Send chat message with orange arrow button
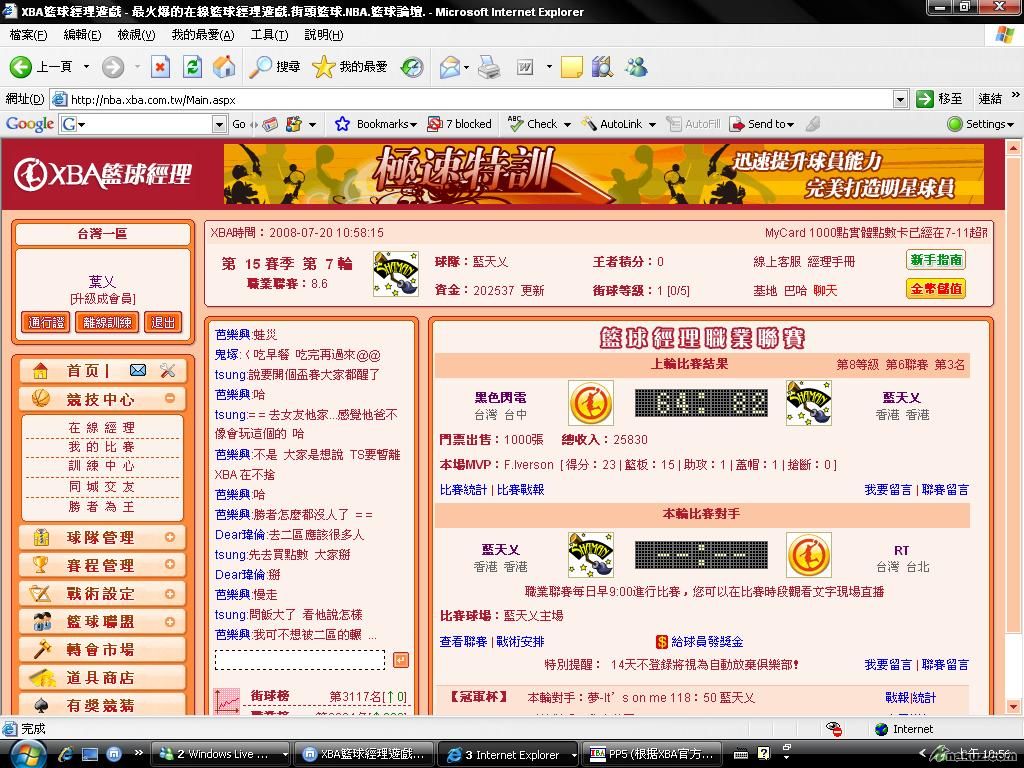1024x768 pixels. (401, 660)
